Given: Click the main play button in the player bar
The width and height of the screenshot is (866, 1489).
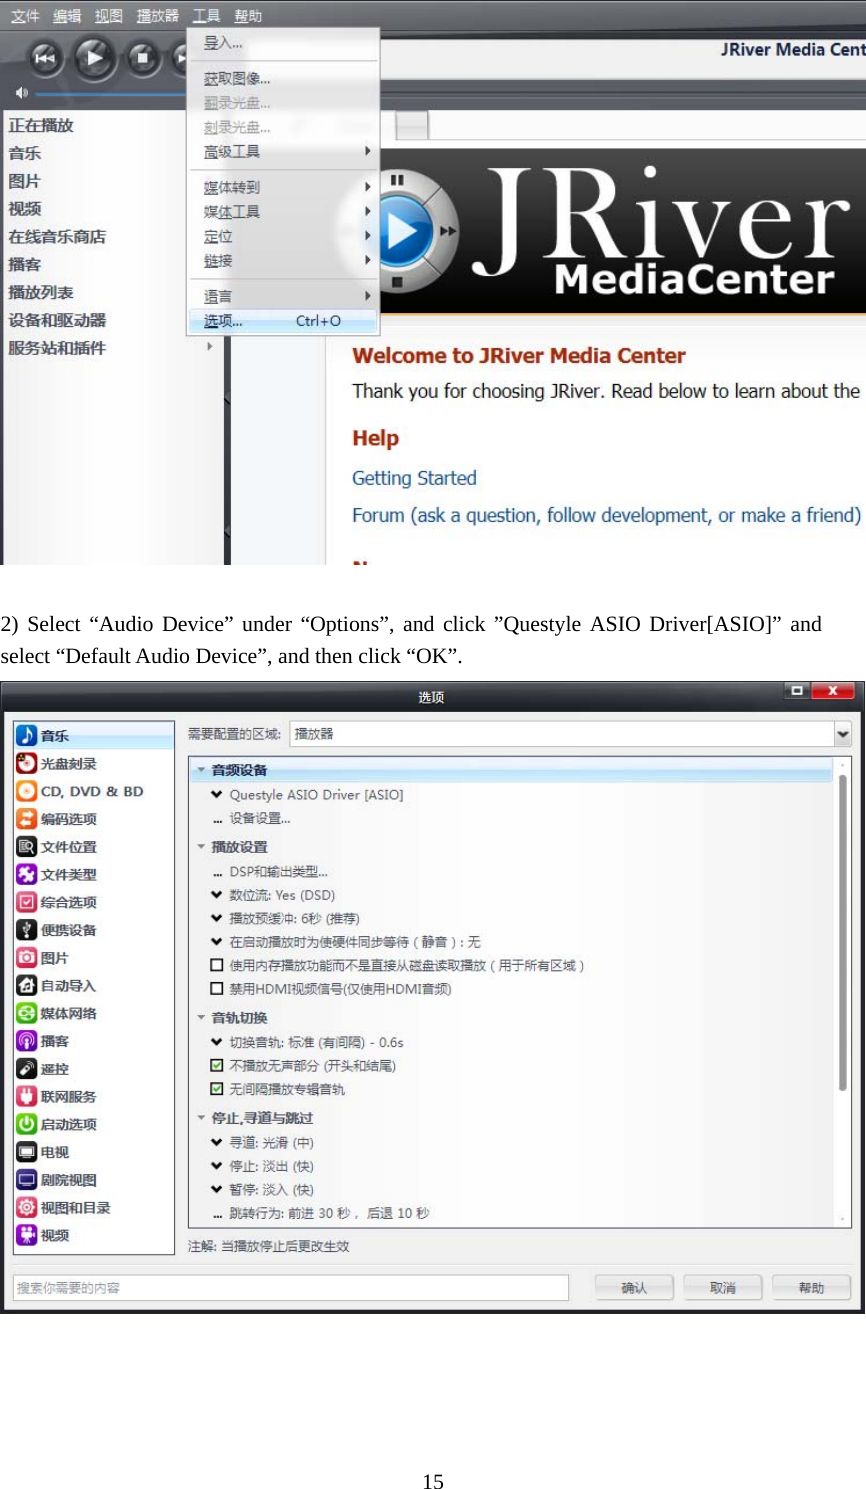Looking at the screenshot, I should (x=95, y=58).
